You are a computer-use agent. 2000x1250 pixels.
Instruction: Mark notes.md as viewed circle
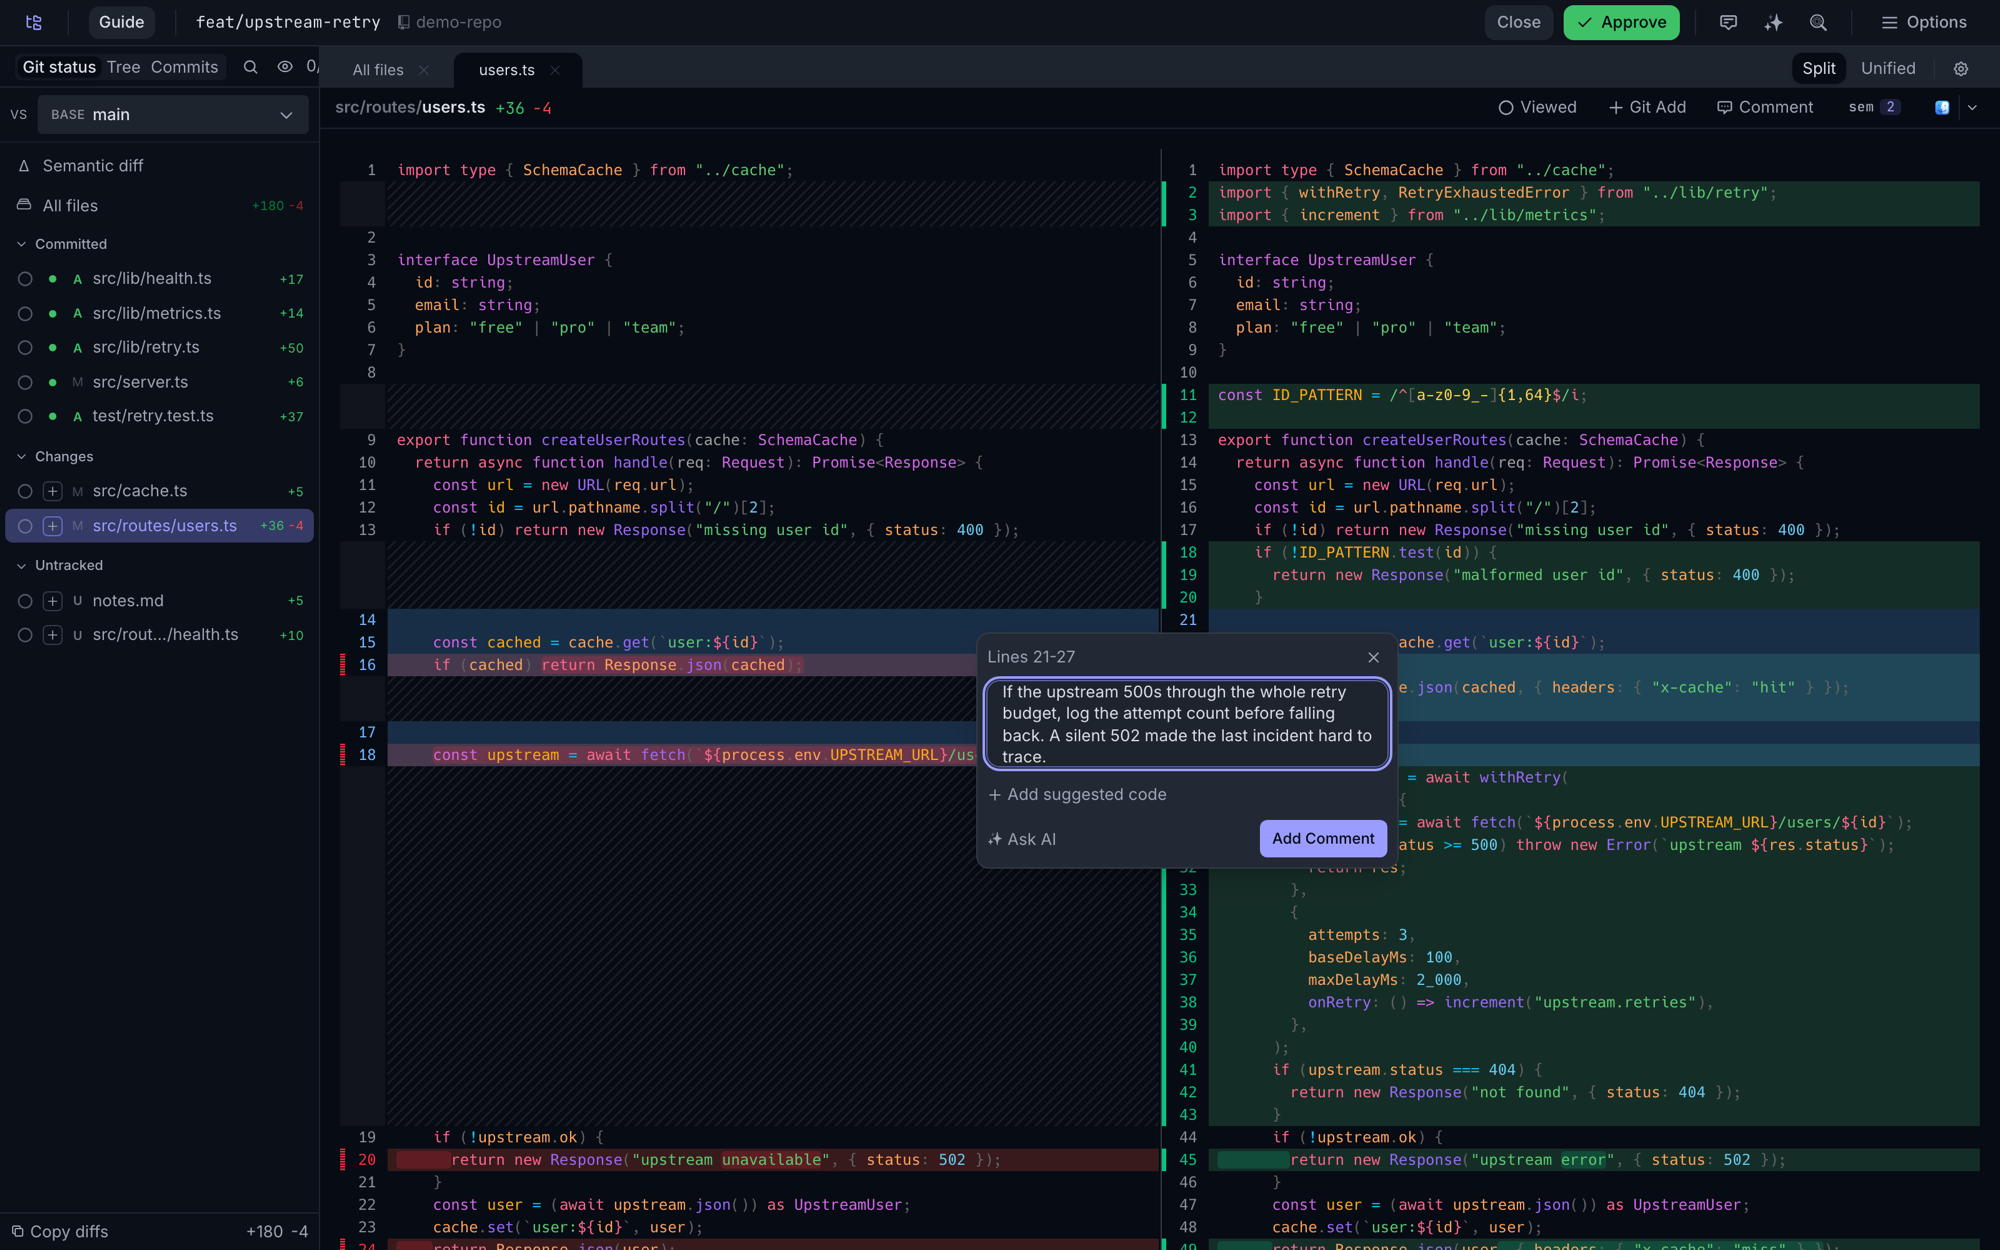25,601
